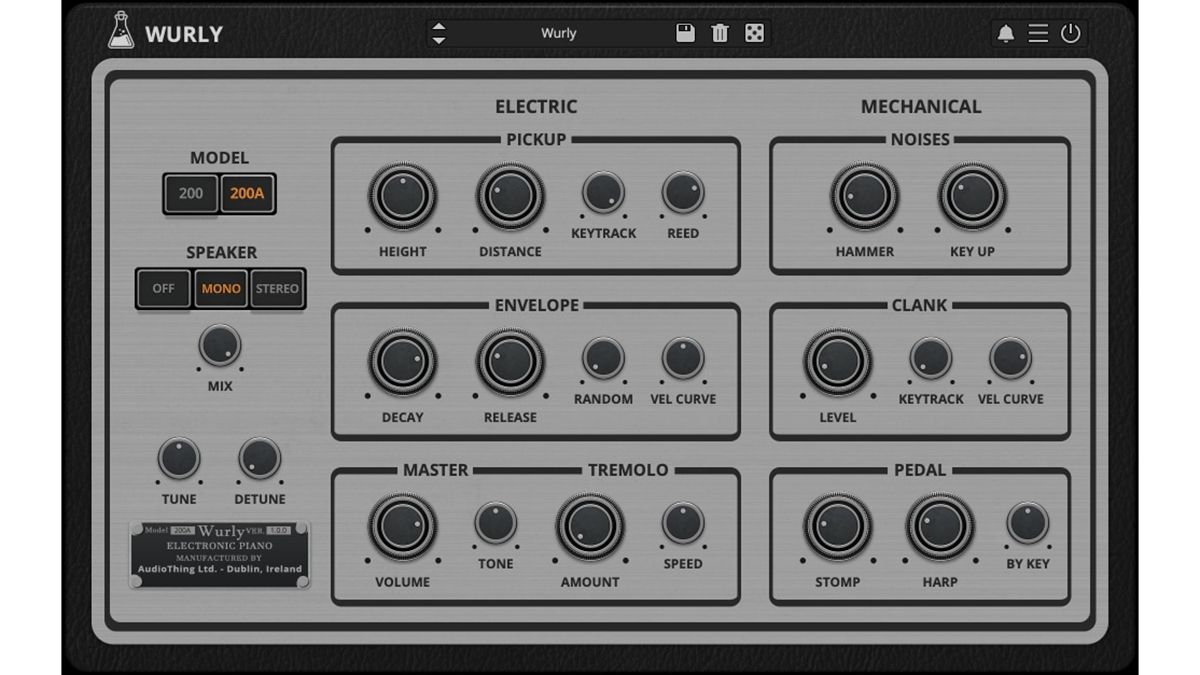Select the ELECTRIC section header

(535, 107)
